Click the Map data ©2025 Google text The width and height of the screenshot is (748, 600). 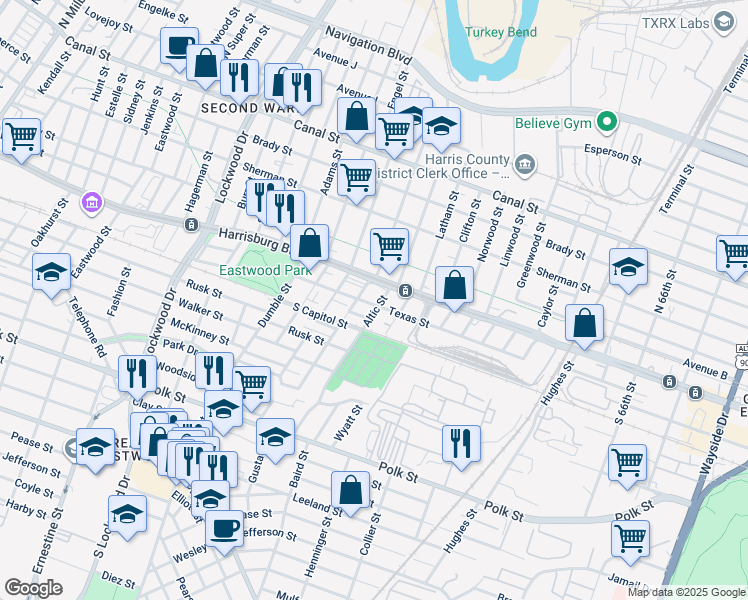point(686,593)
